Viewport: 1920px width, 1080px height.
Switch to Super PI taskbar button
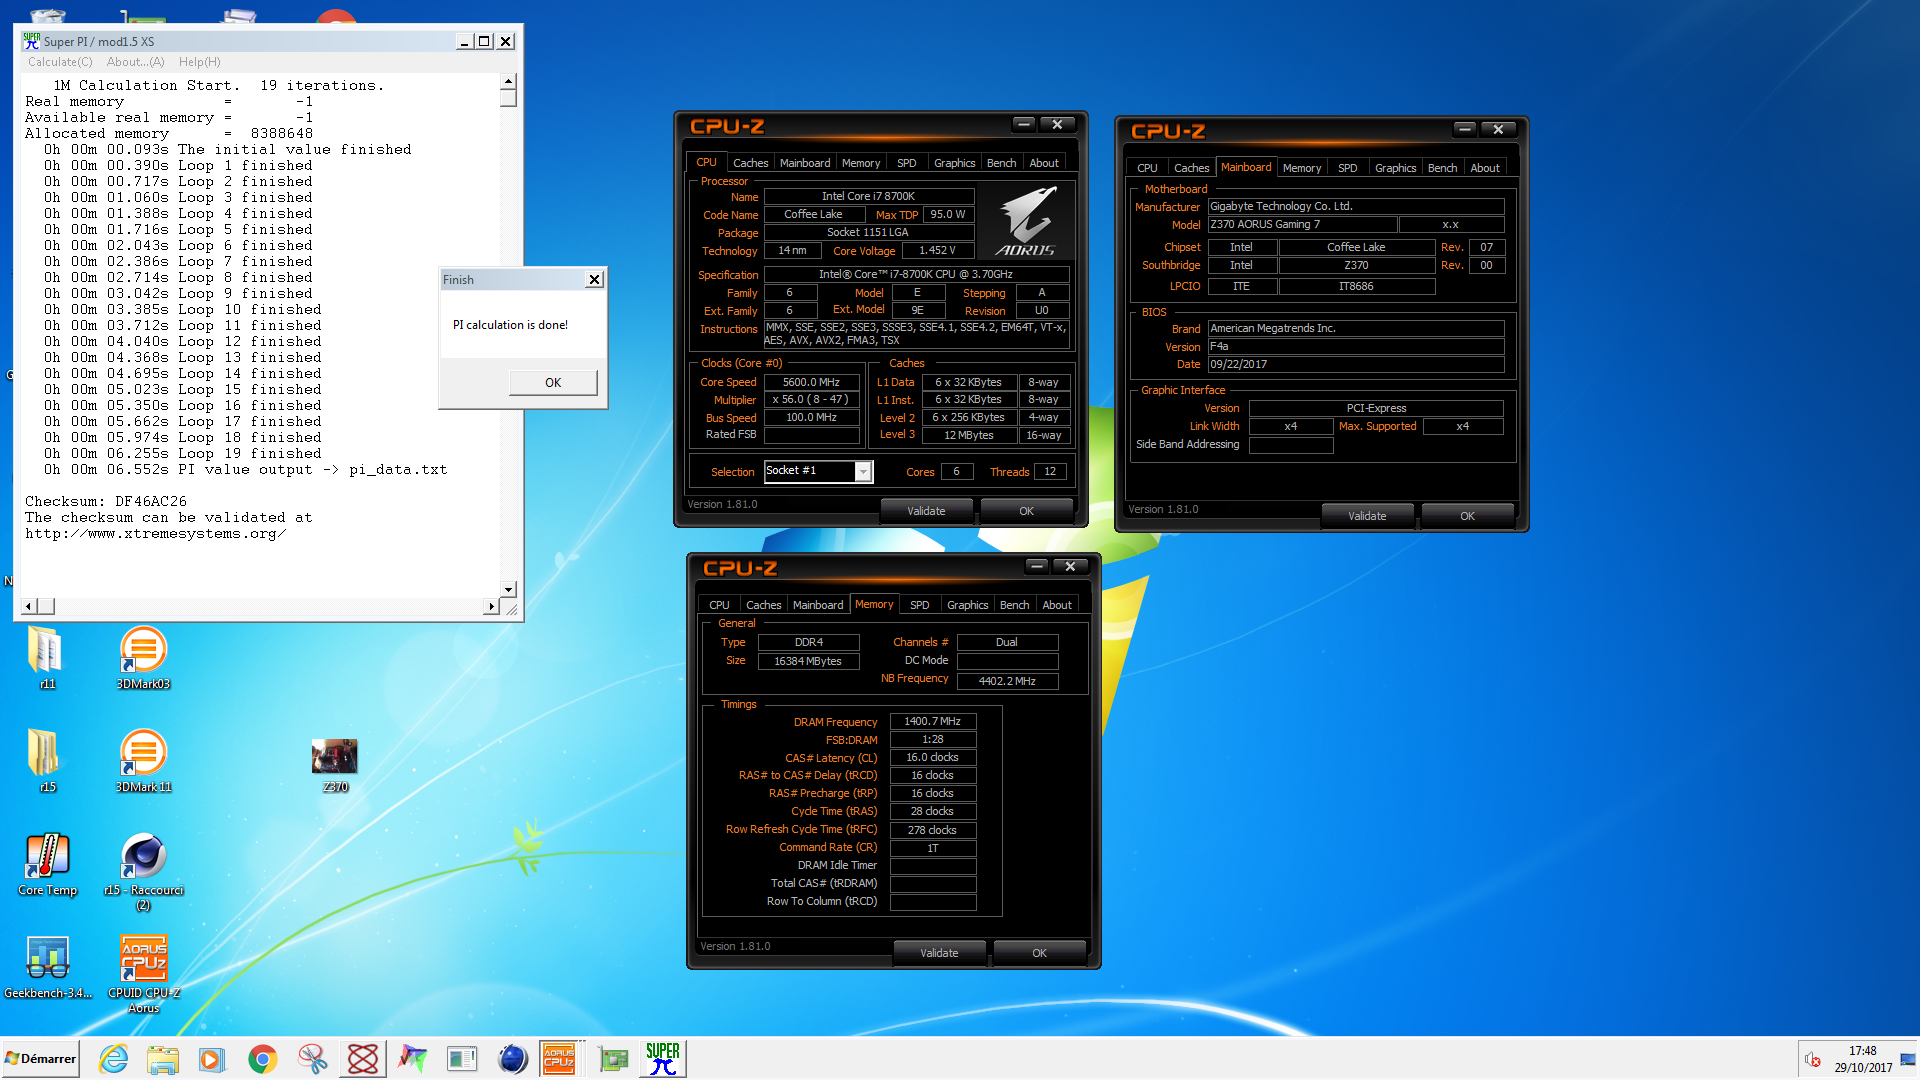coord(662,1059)
